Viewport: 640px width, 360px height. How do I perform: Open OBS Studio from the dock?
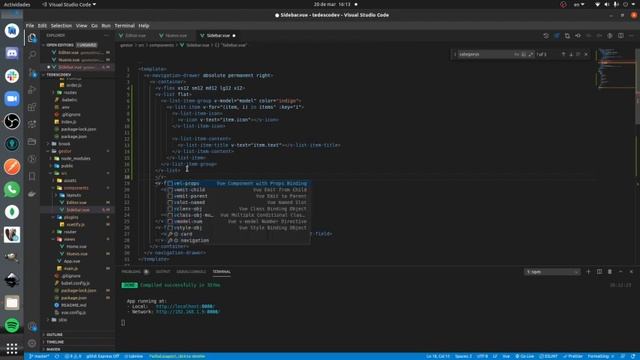coord(12,121)
